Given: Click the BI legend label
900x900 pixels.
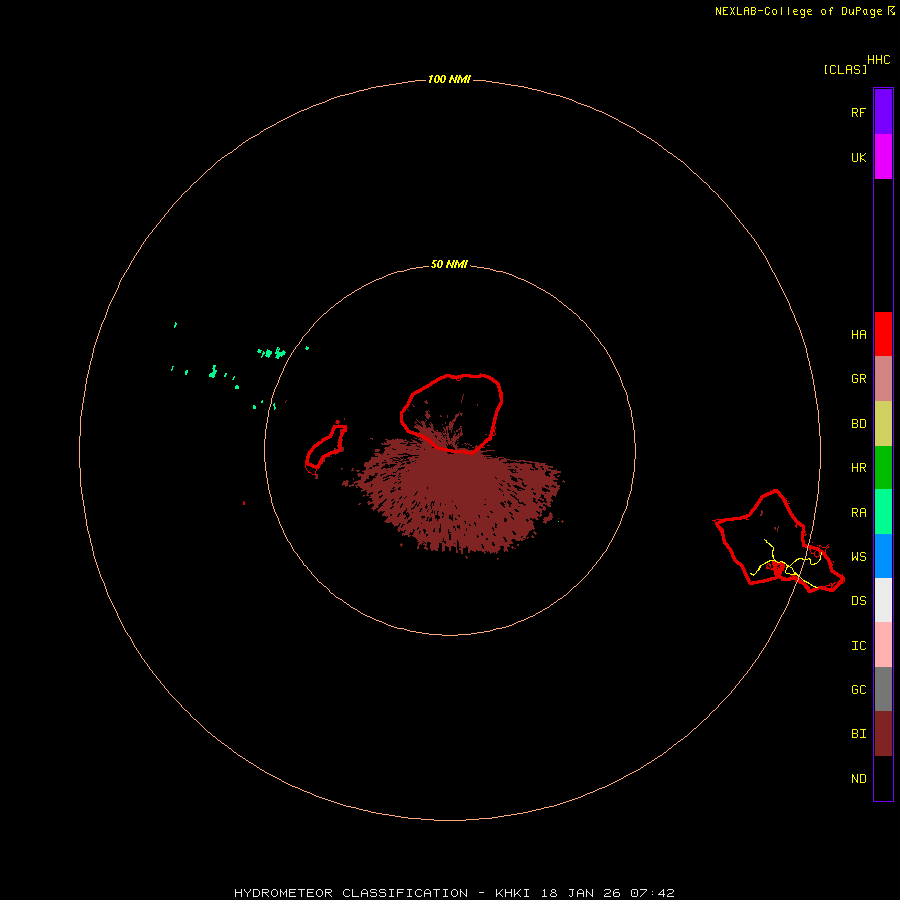Looking at the screenshot, I should click(858, 734).
